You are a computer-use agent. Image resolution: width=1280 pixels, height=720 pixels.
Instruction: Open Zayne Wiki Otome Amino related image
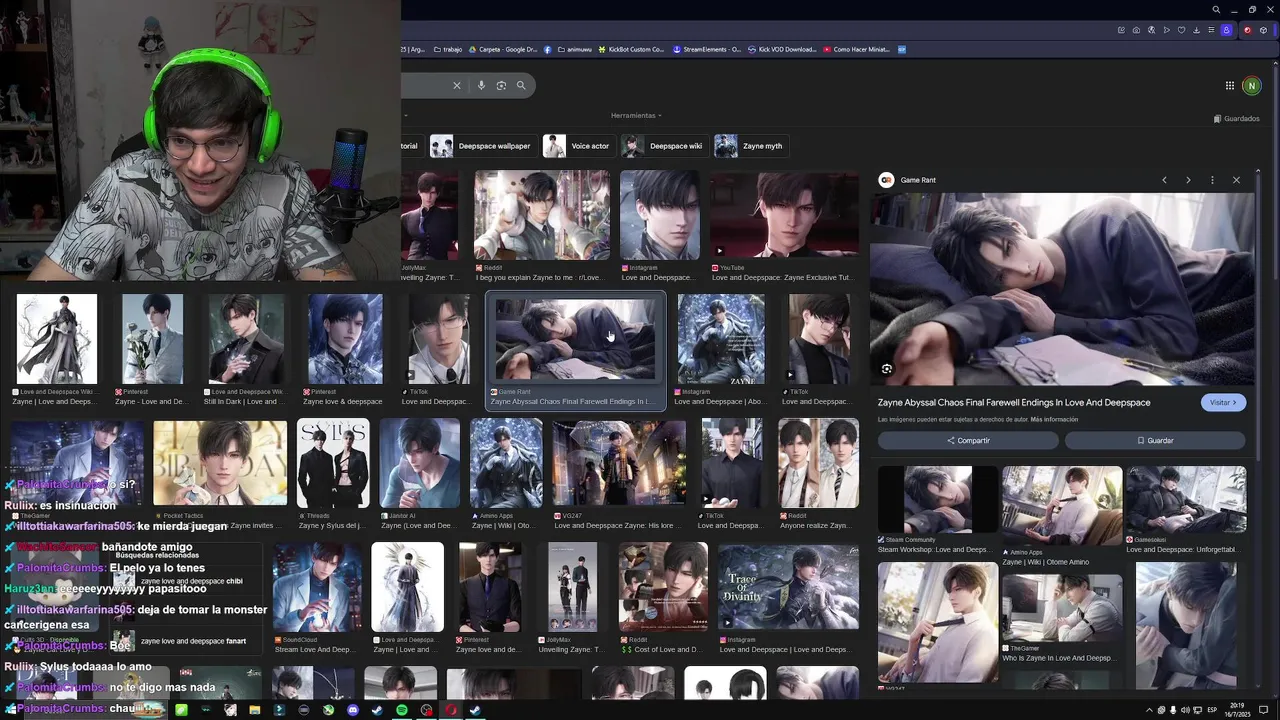pyautogui.click(x=1061, y=505)
